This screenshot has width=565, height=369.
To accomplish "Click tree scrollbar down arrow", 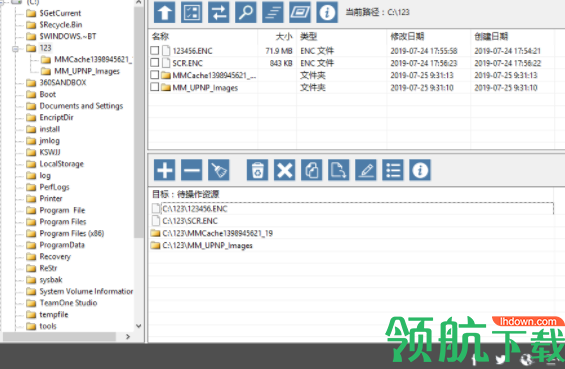I will tap(139, 326).
